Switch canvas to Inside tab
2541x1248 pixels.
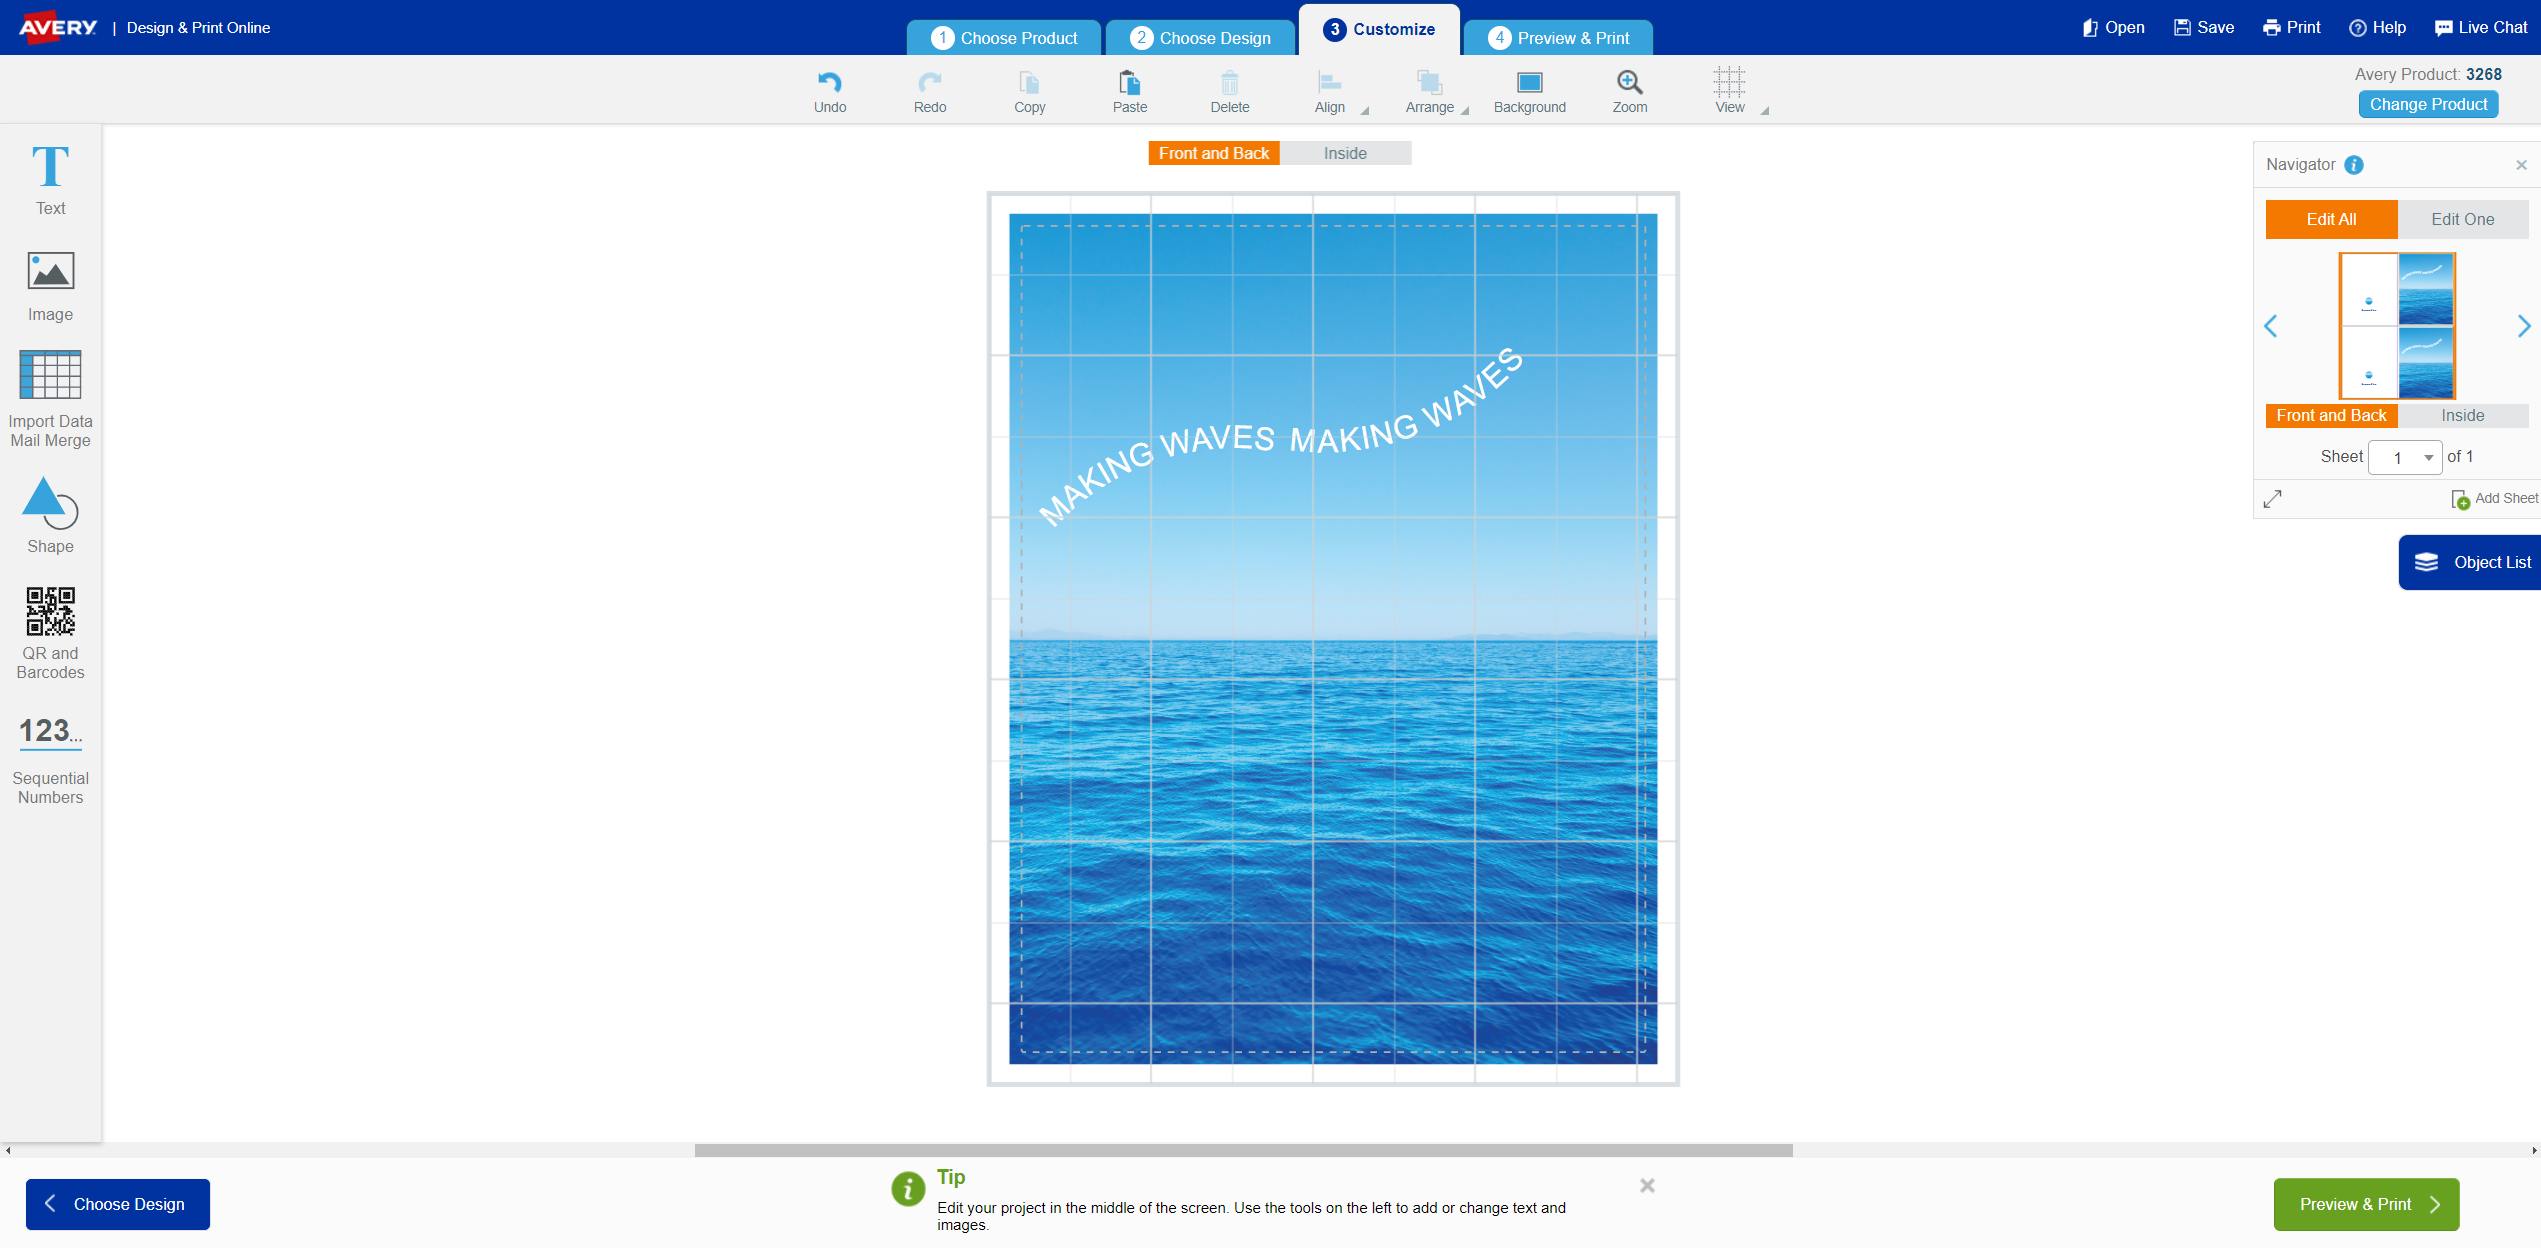point(1345,153)
